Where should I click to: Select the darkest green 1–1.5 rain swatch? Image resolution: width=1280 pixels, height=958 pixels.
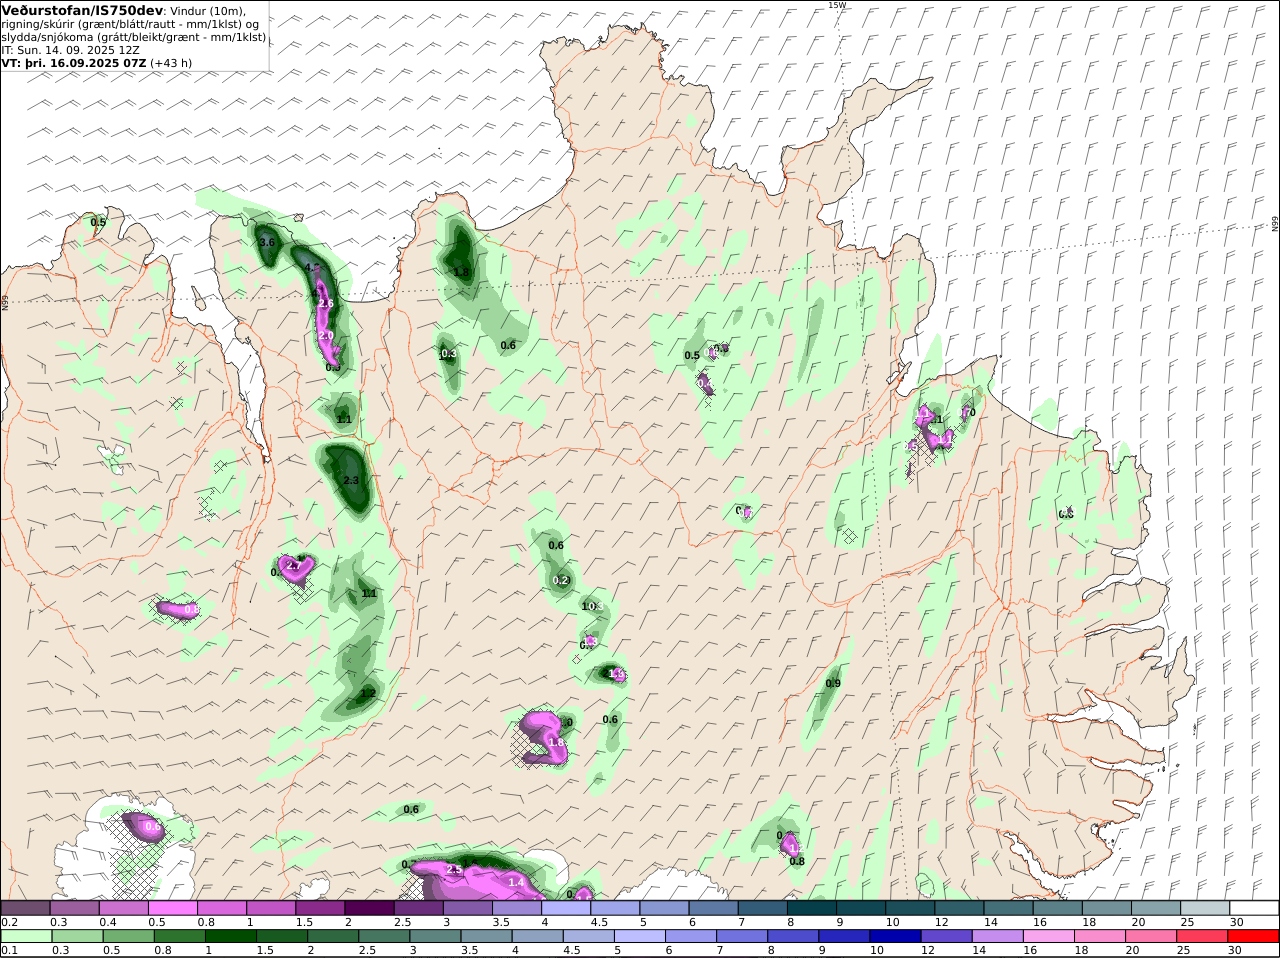[x=230, y=936]
